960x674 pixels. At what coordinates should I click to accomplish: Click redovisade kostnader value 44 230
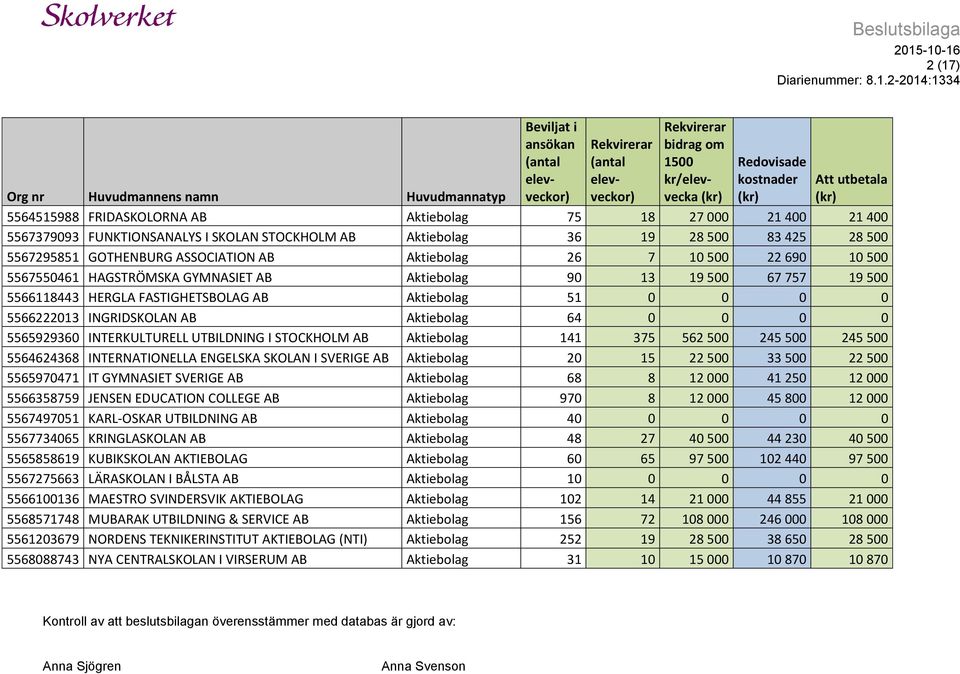point(786,438)
